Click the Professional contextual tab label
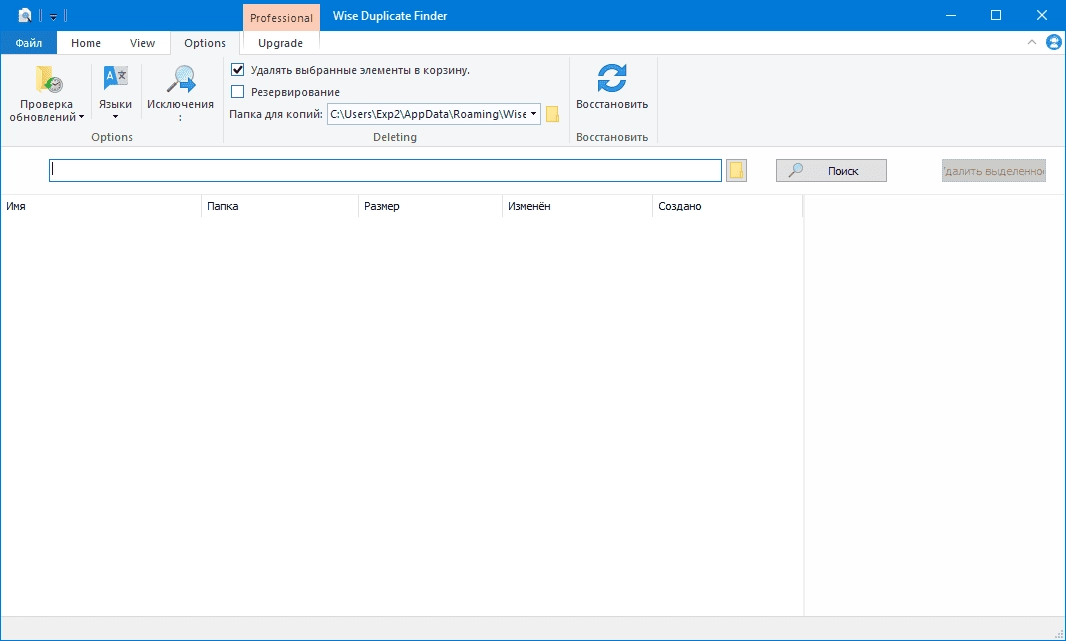Image resolution: width=1066 pixels, height=641 pixels. click(281, 18)
